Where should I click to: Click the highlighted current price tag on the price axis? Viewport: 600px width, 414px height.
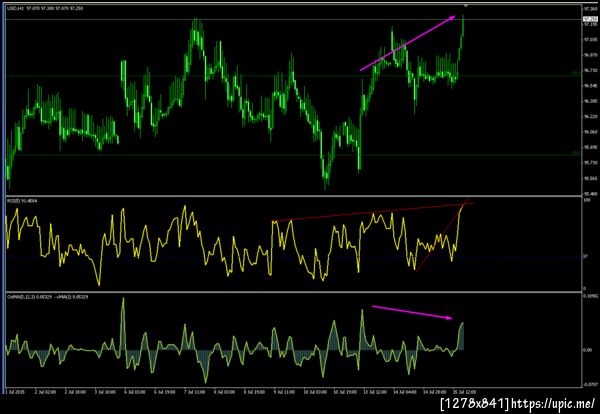[x=589, y=19]
